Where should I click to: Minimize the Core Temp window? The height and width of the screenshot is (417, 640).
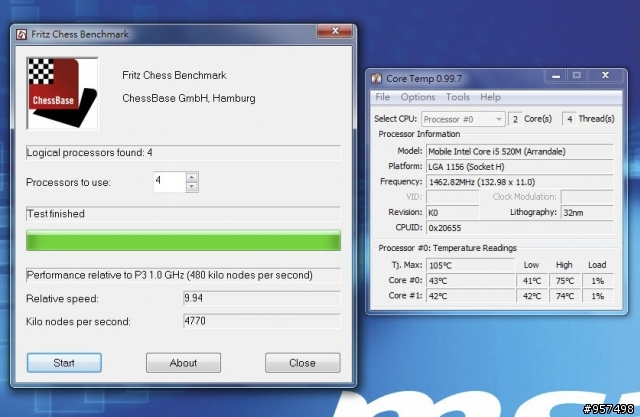coord(556,76)
